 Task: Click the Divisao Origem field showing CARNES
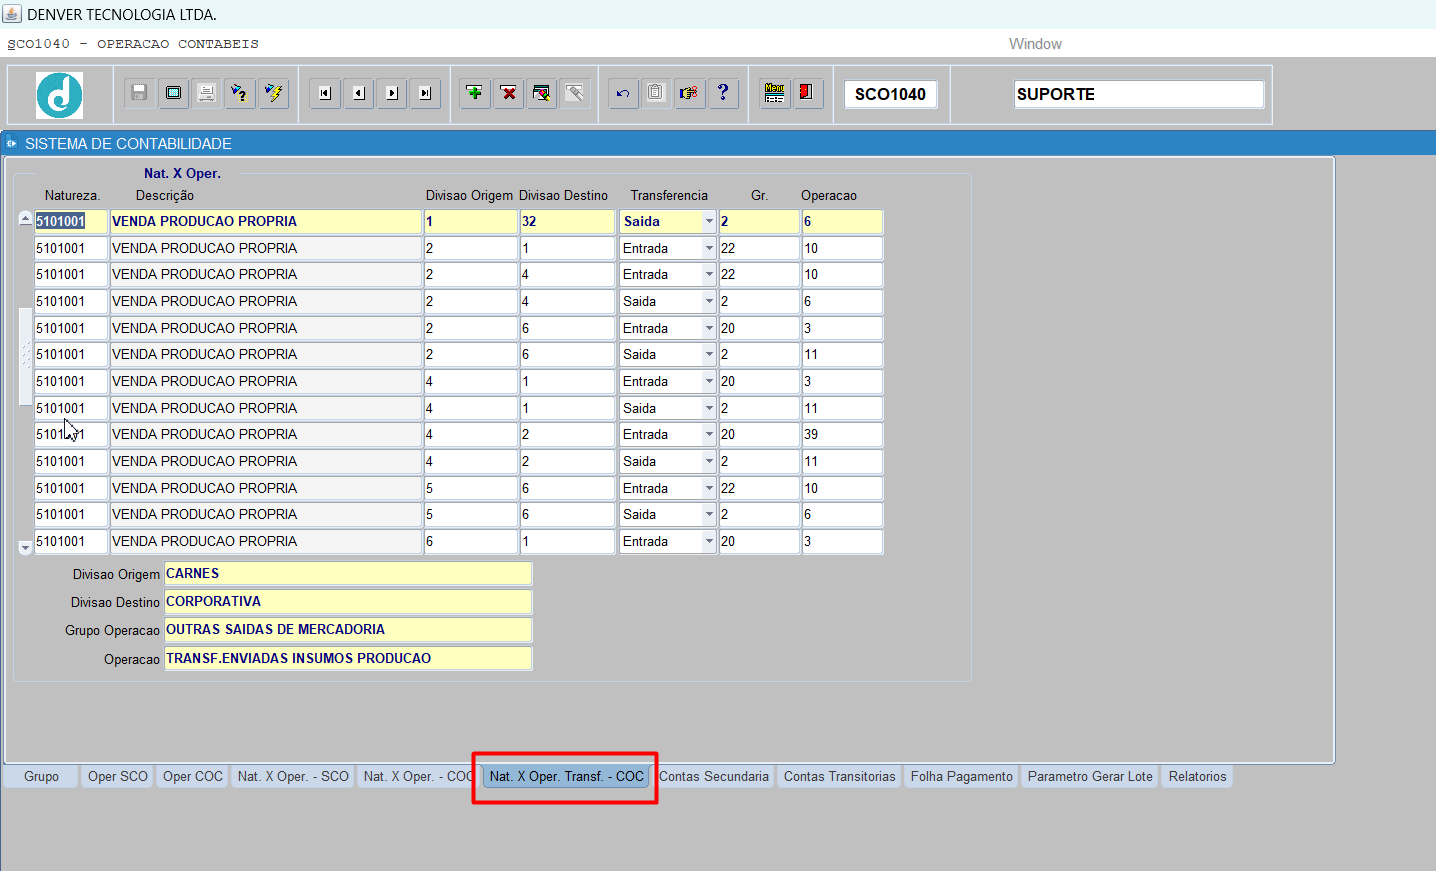[x=348, y=573]
